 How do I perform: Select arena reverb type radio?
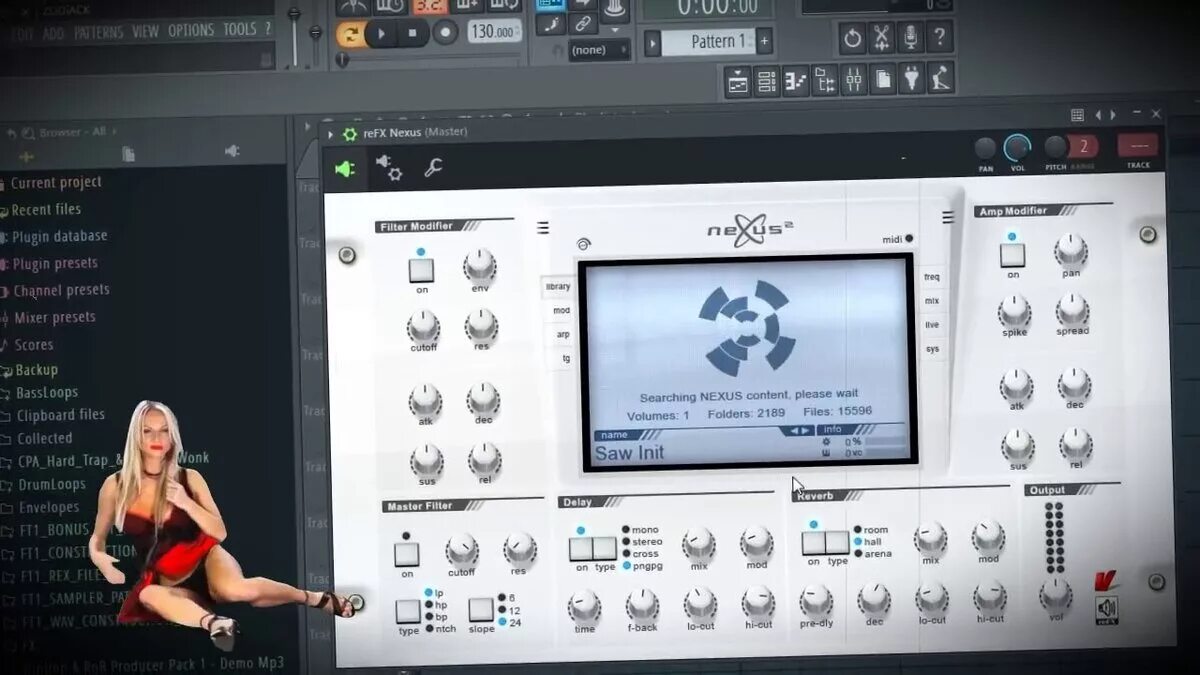(858, 553)
